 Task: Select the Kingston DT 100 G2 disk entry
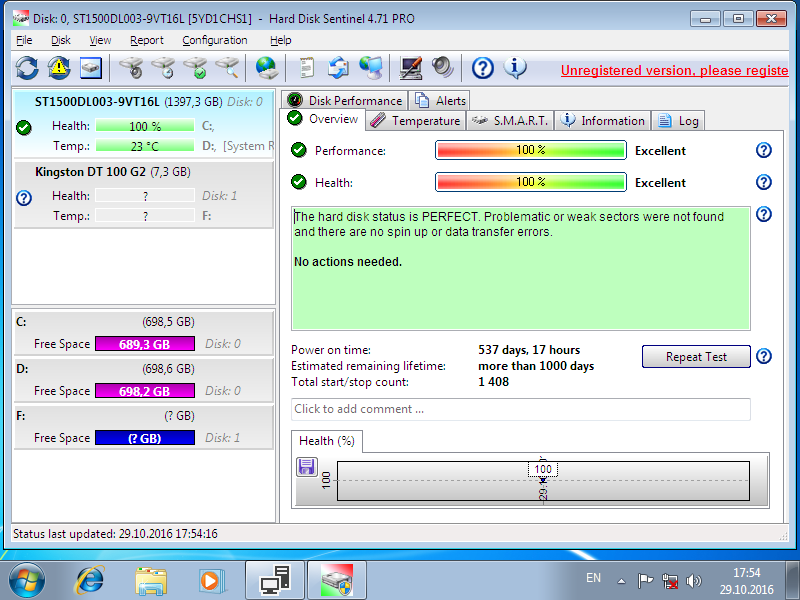coord(143,194)
